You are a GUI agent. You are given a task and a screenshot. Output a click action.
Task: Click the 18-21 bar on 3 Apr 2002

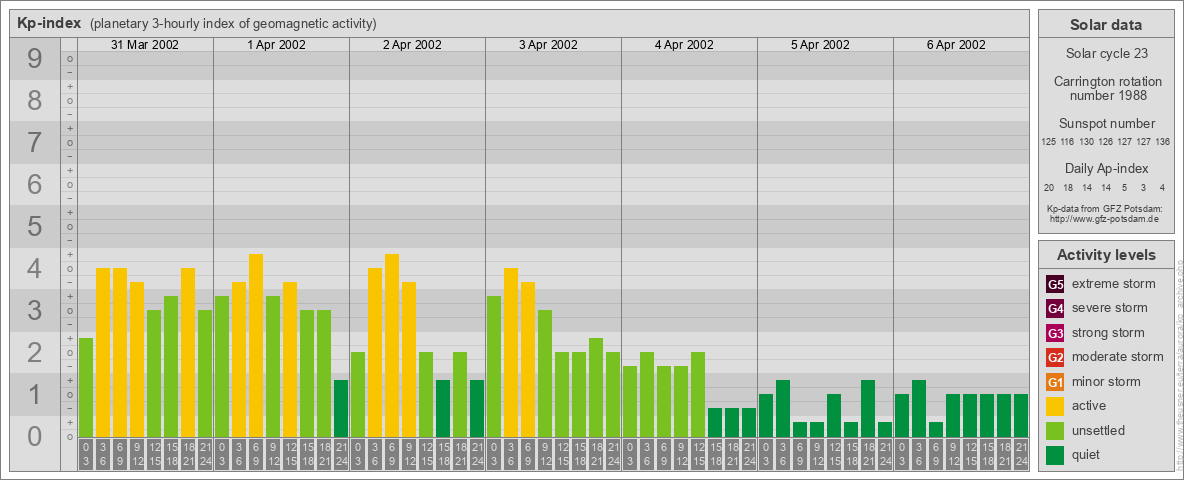[x=596, y=387]
